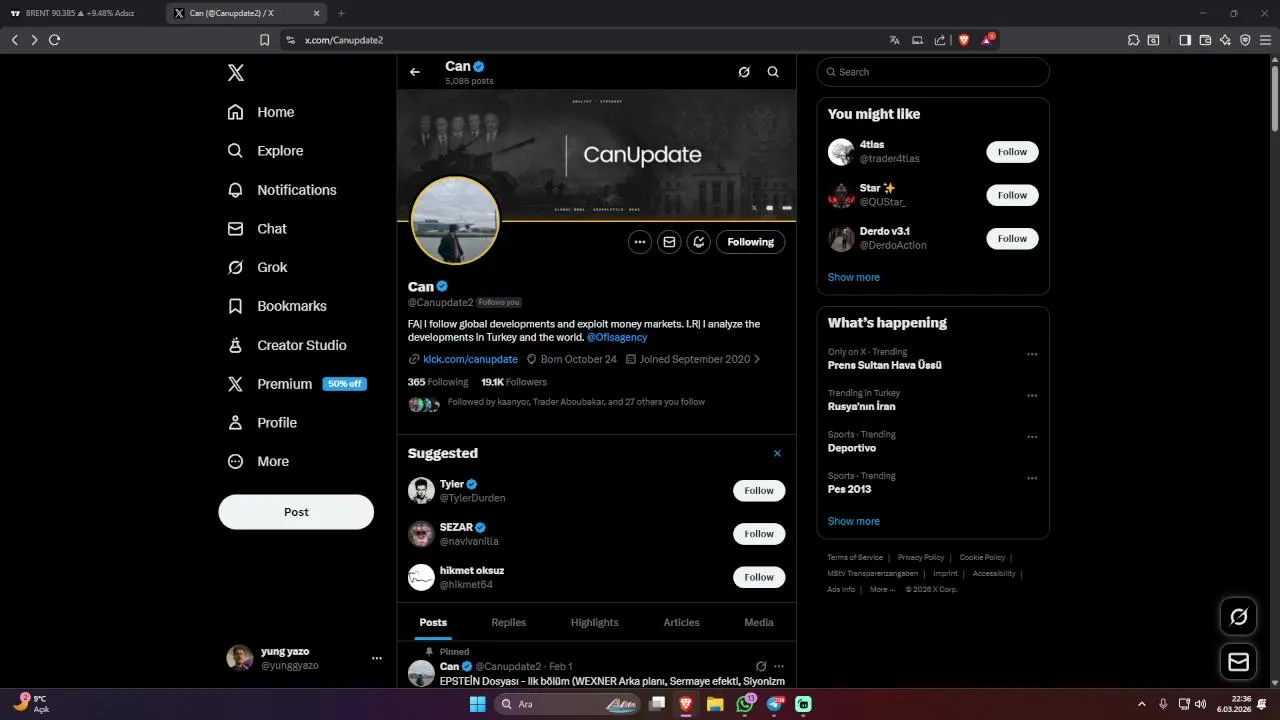The image size is (1280, 720).
Task: Open Followed by kaanyor and others link
Action: pyautogui.click(x=576, y=402)
